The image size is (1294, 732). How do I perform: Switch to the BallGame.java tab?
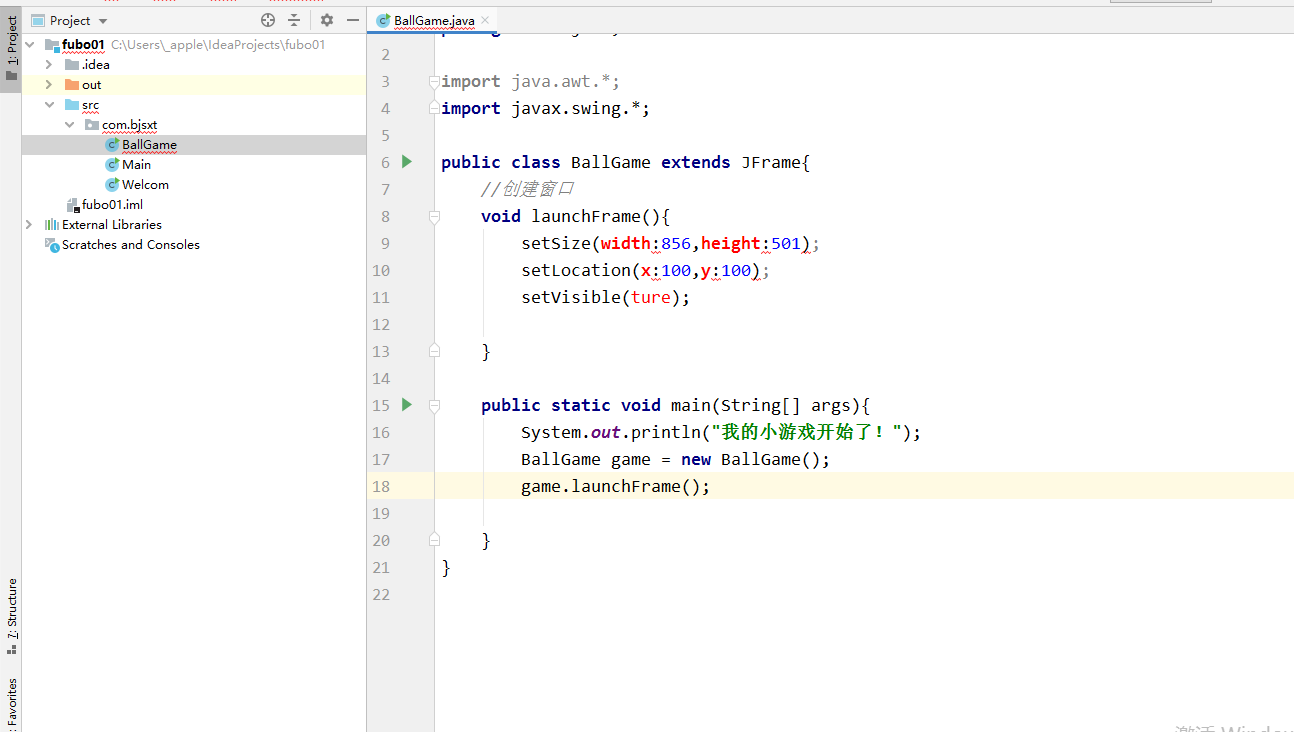[x=433, y=20]
